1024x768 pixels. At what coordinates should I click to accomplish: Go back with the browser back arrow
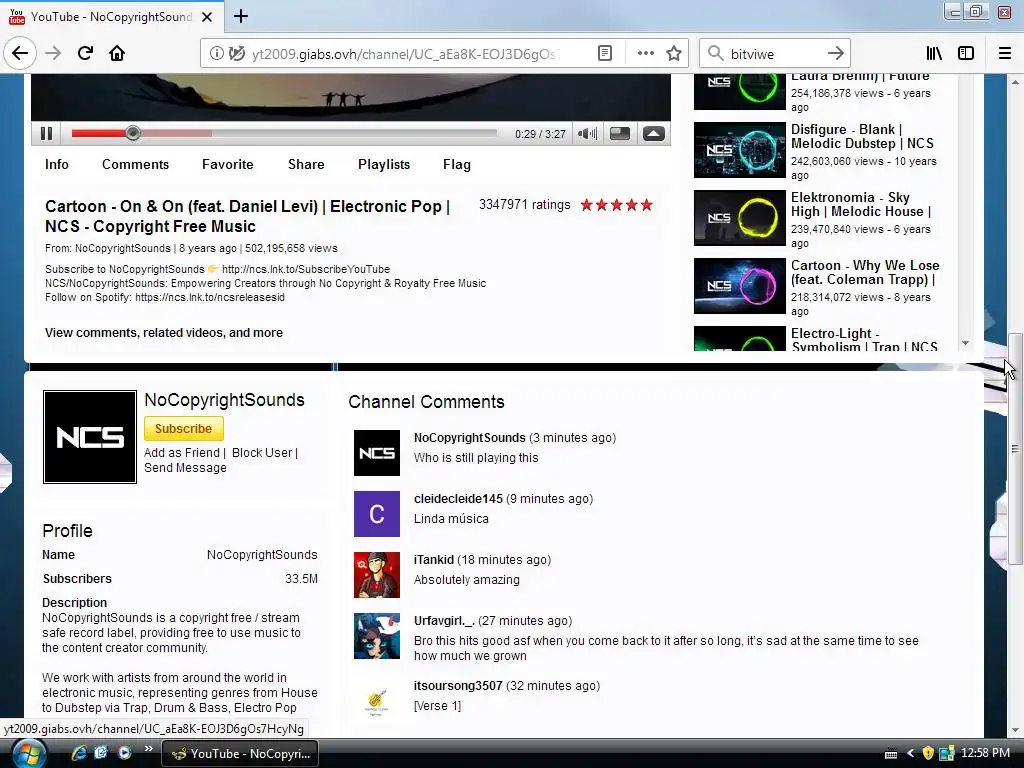click(20, 53)
